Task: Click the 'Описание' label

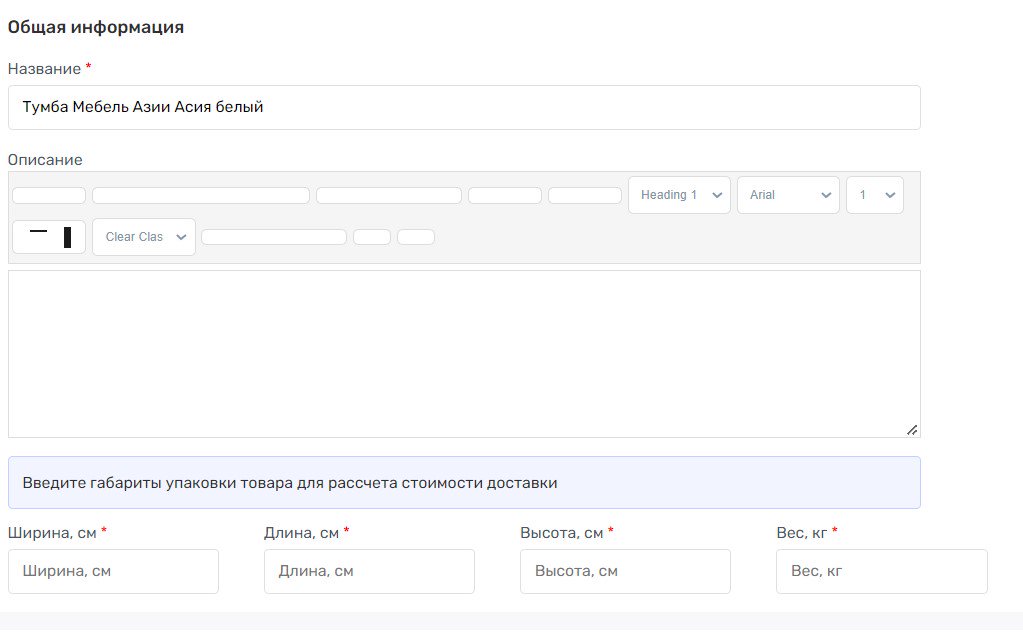Action: coord(45,160)
